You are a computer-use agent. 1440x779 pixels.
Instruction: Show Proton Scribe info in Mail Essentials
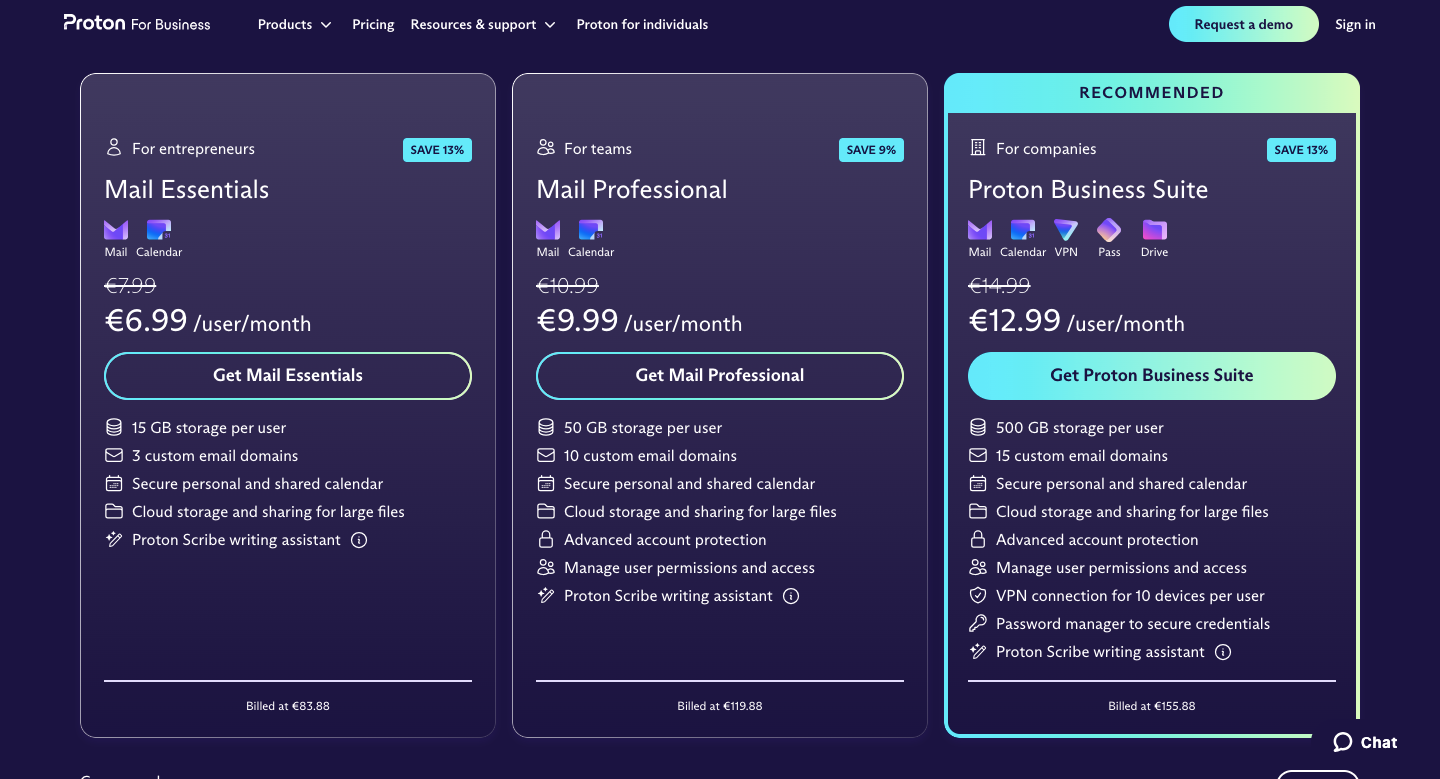tap(359, 540)
